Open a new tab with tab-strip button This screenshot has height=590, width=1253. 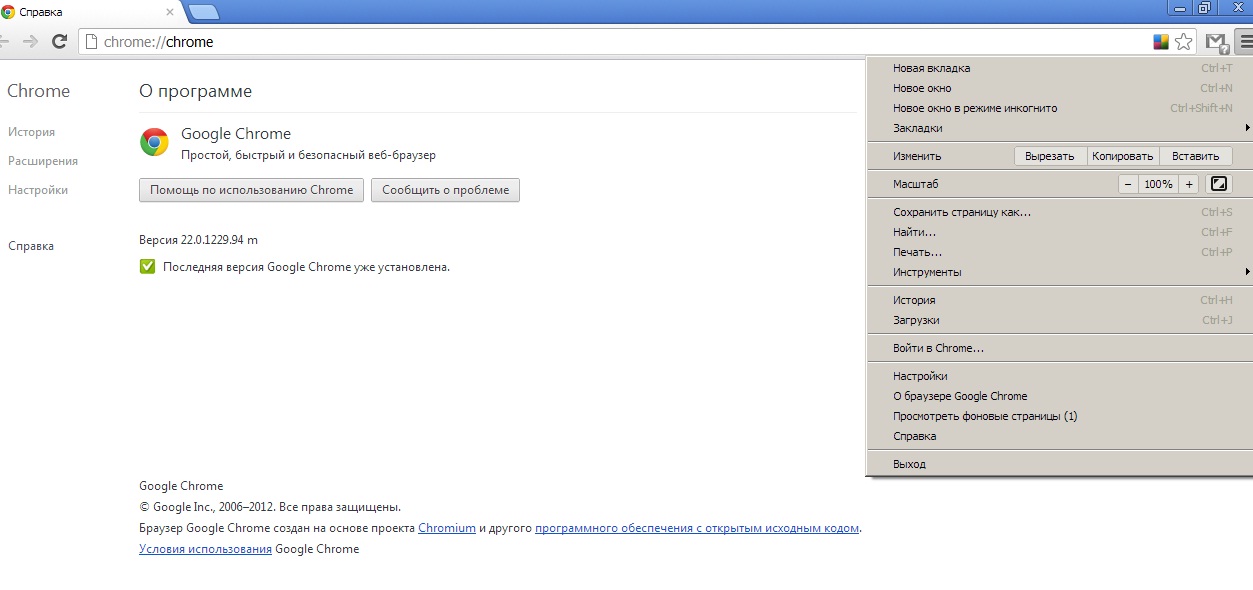click(x=203, y=12)
